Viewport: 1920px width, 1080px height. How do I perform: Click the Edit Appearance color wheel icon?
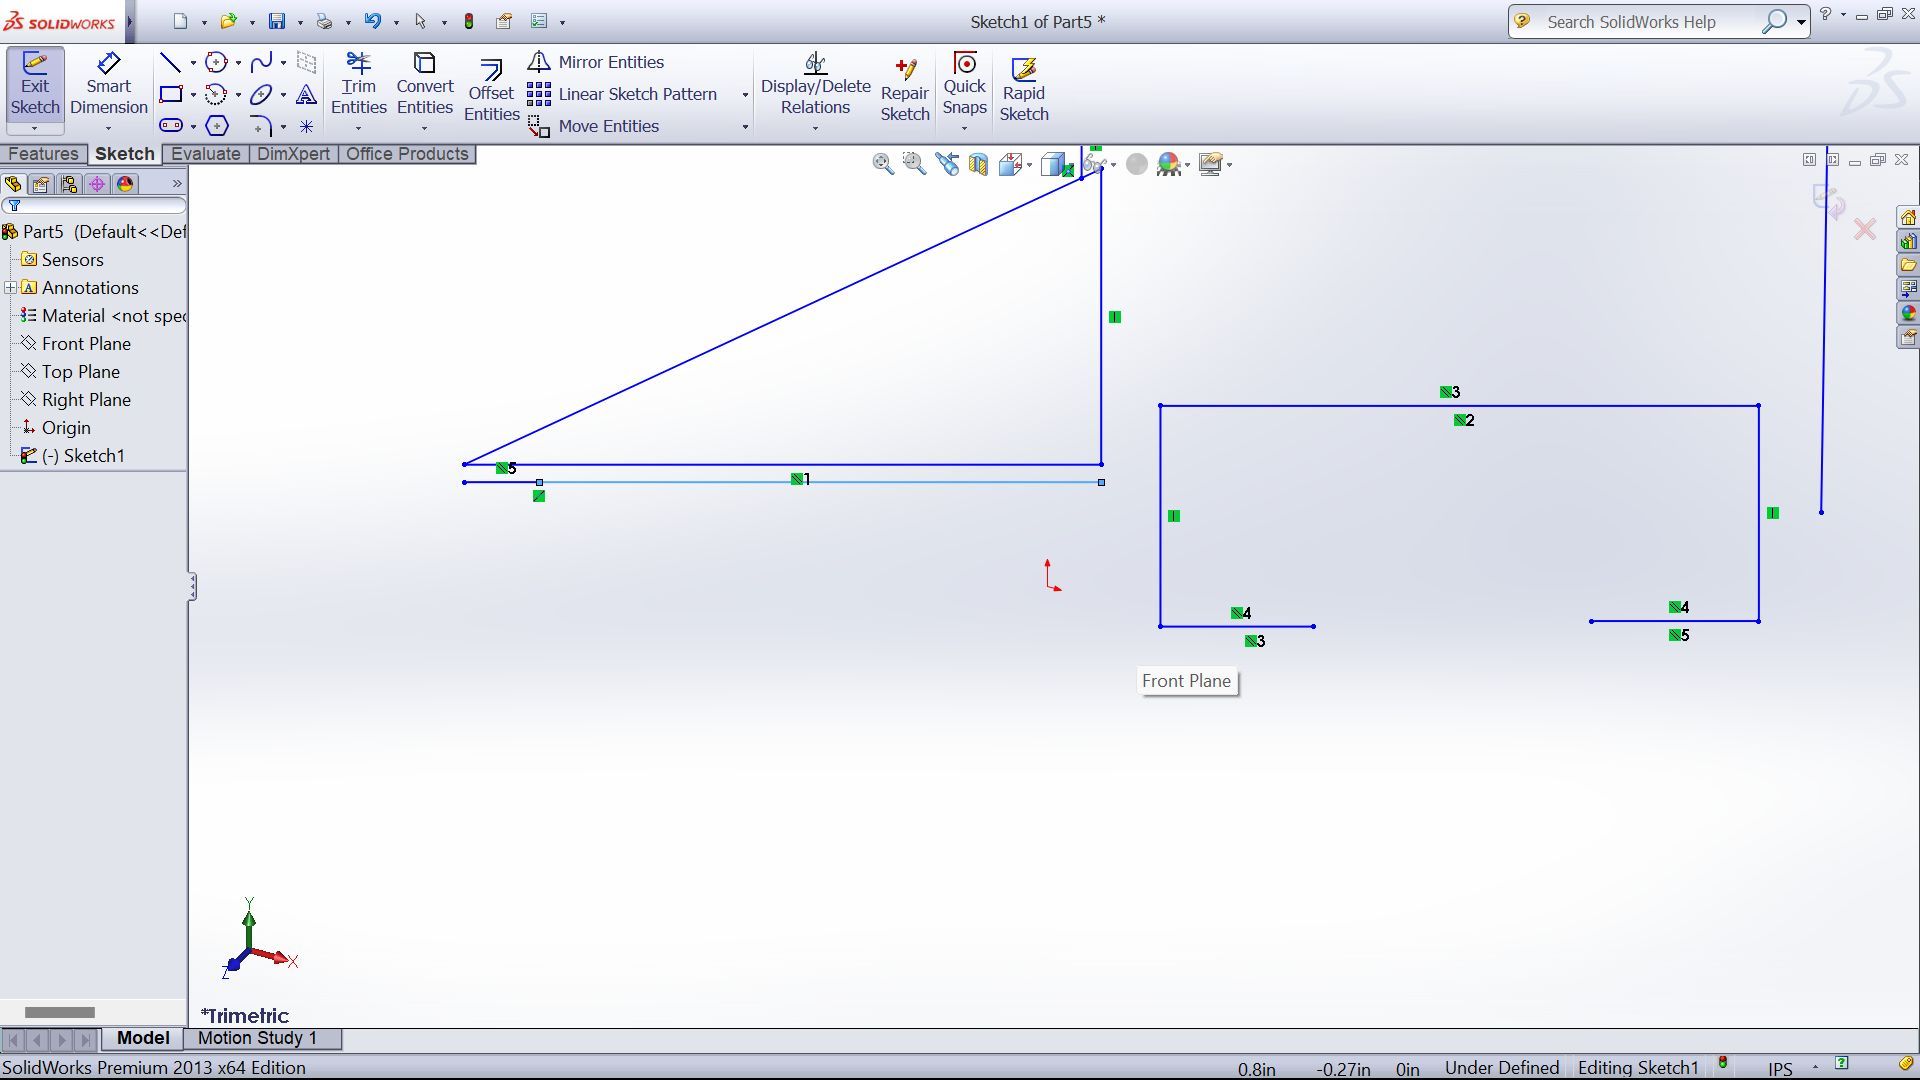(1167, 164)
